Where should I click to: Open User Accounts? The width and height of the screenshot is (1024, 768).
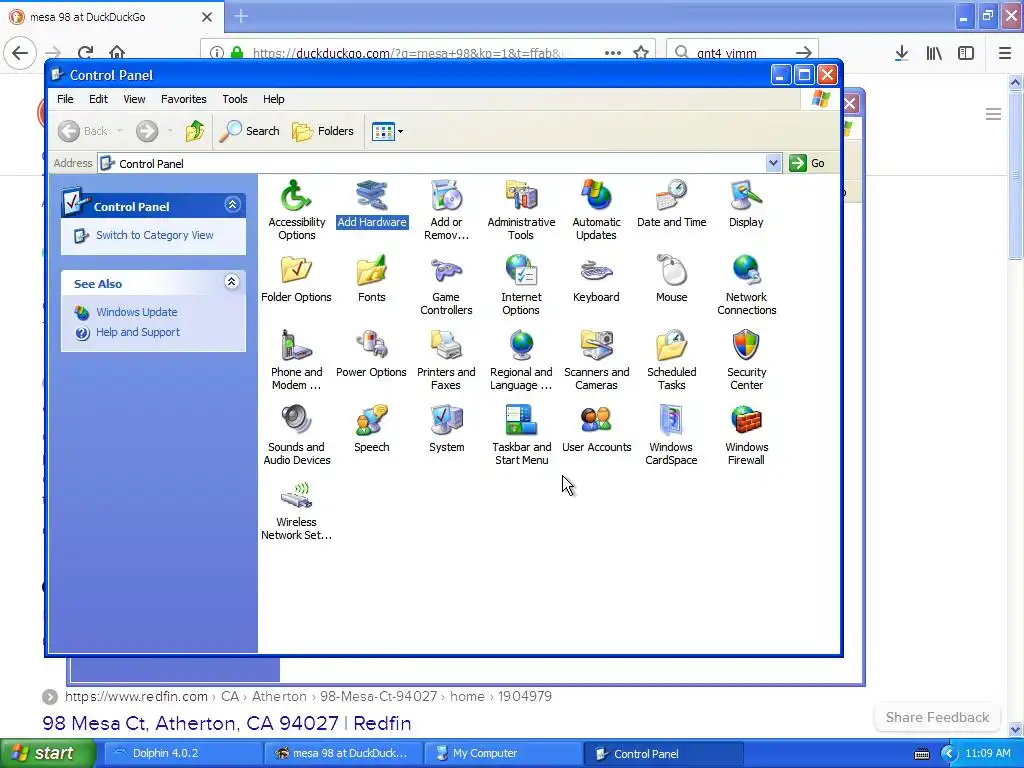point(596,429)
